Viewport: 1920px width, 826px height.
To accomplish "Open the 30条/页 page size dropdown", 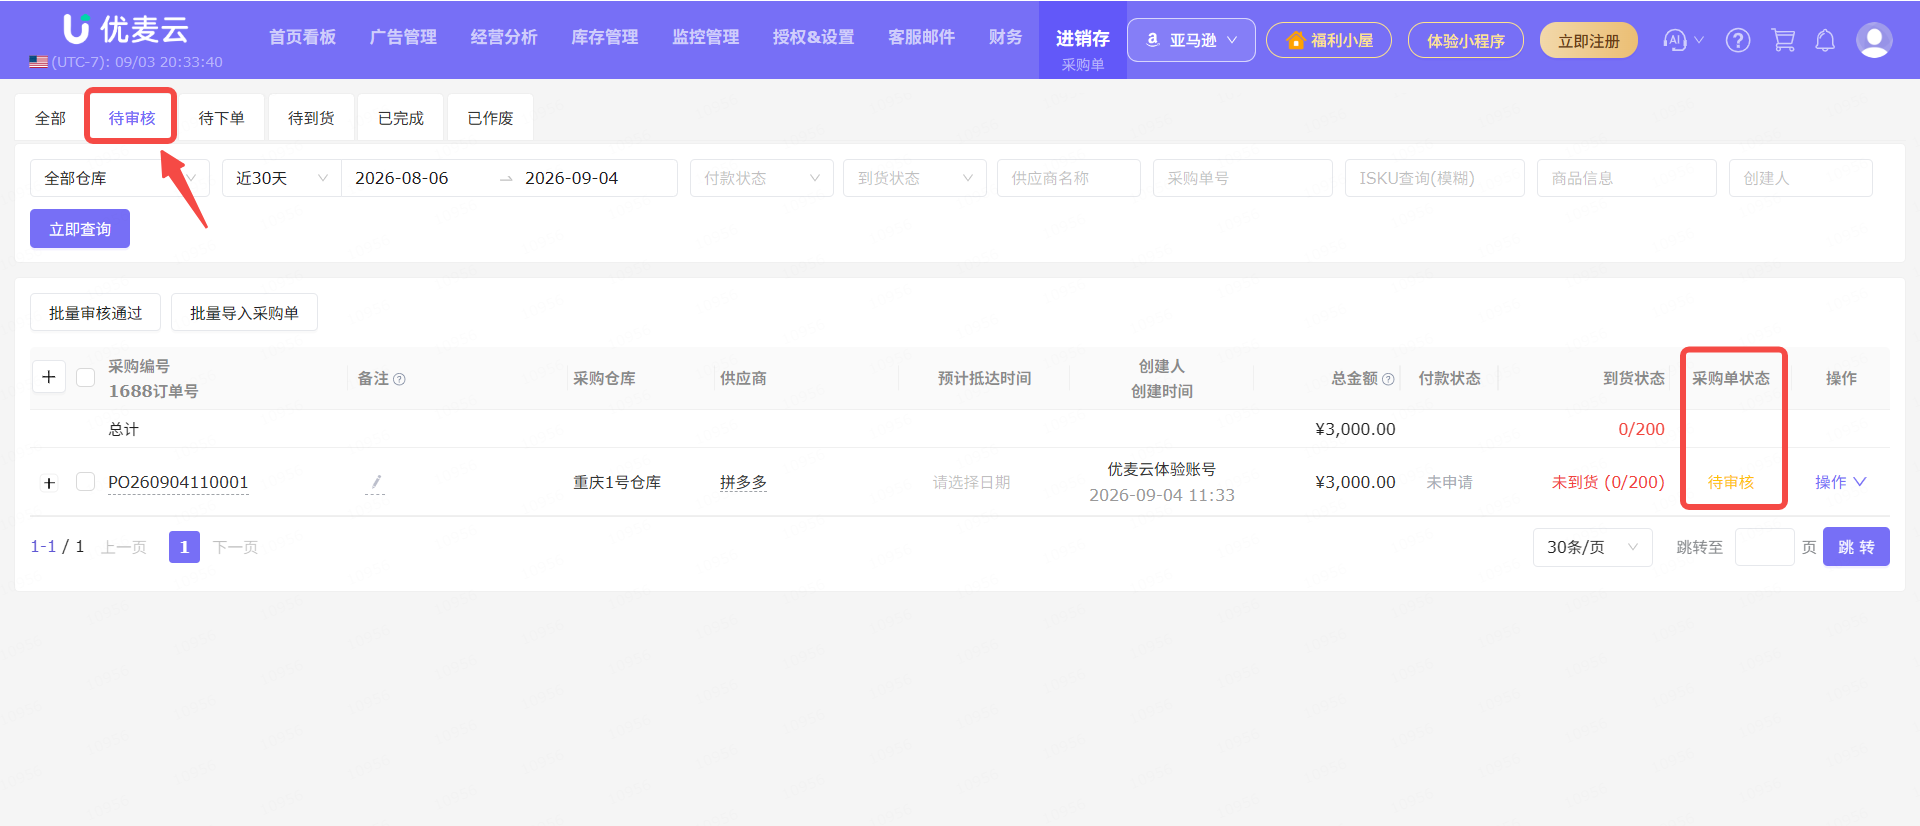I will [1592, 547].
